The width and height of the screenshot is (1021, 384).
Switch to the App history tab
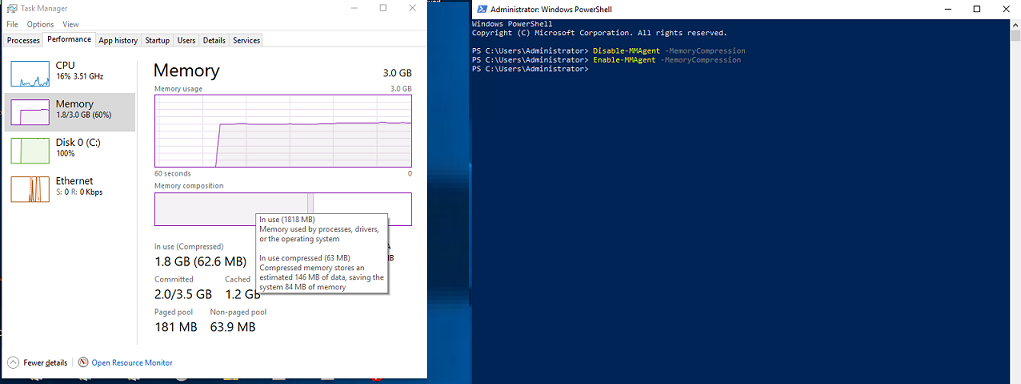pyautogui.click(x=118, y=40)
